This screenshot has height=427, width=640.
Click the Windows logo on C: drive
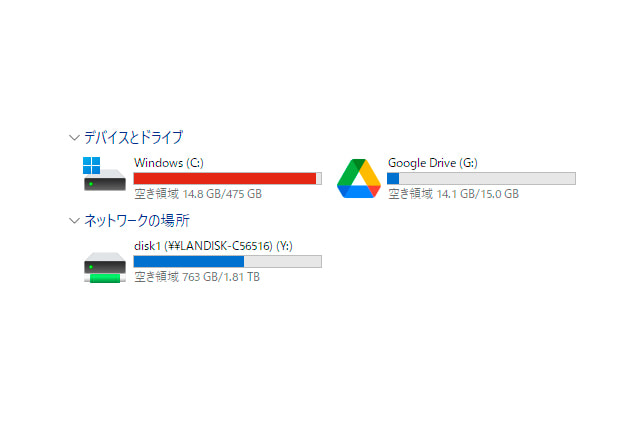[x=91, y=165]
